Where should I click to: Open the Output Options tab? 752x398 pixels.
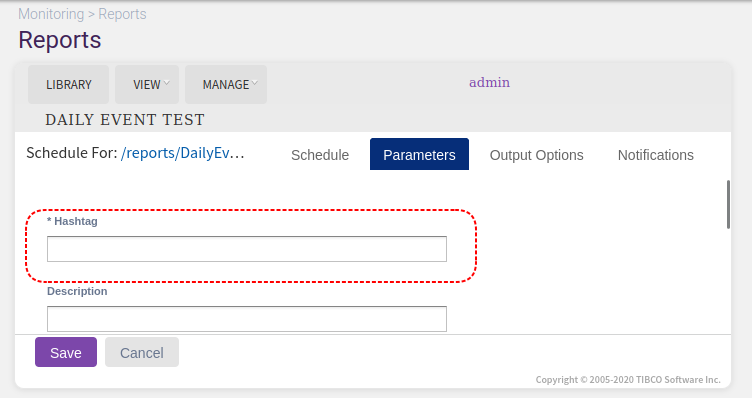(536, 155)
